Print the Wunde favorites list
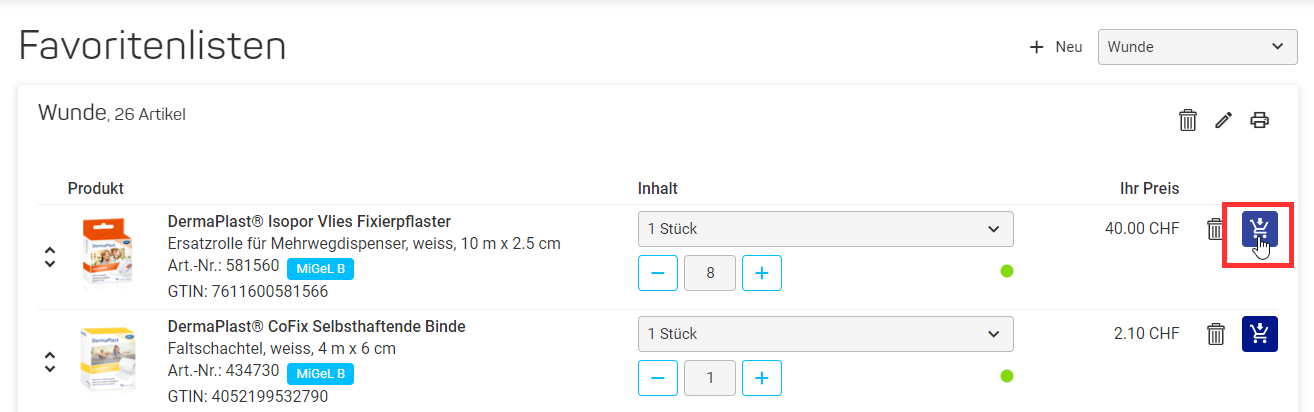The height and width of the screenshot is (412, 1314). 1260,120
